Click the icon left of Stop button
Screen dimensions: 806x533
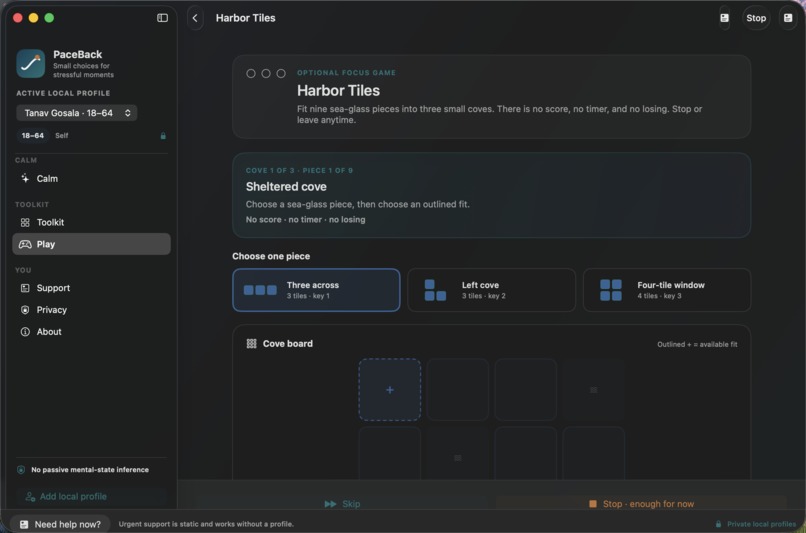click(x=724, y=18)
